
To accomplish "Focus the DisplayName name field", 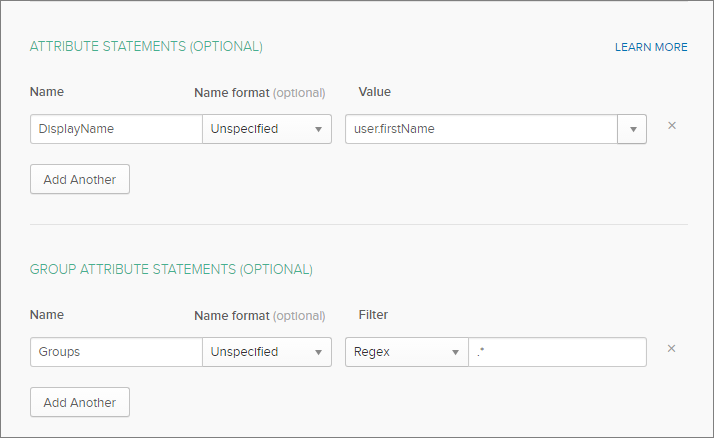I will click(x=116, y=129).
